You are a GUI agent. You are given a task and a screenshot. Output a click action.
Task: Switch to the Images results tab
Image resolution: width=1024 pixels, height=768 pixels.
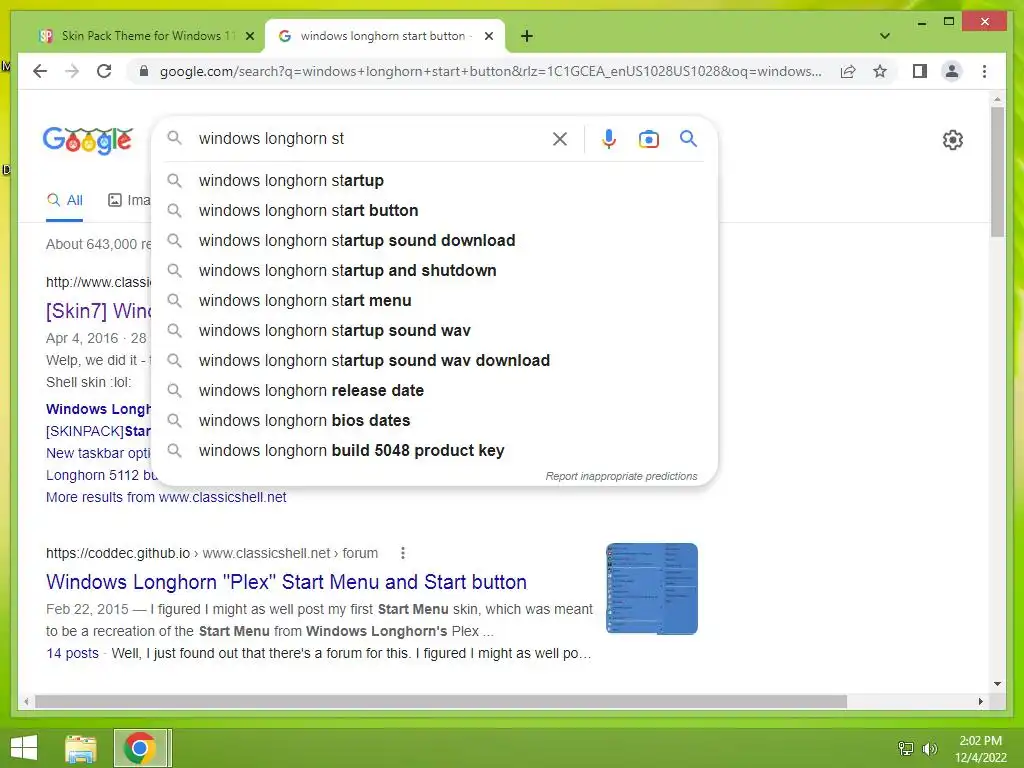tap(129, 200)
